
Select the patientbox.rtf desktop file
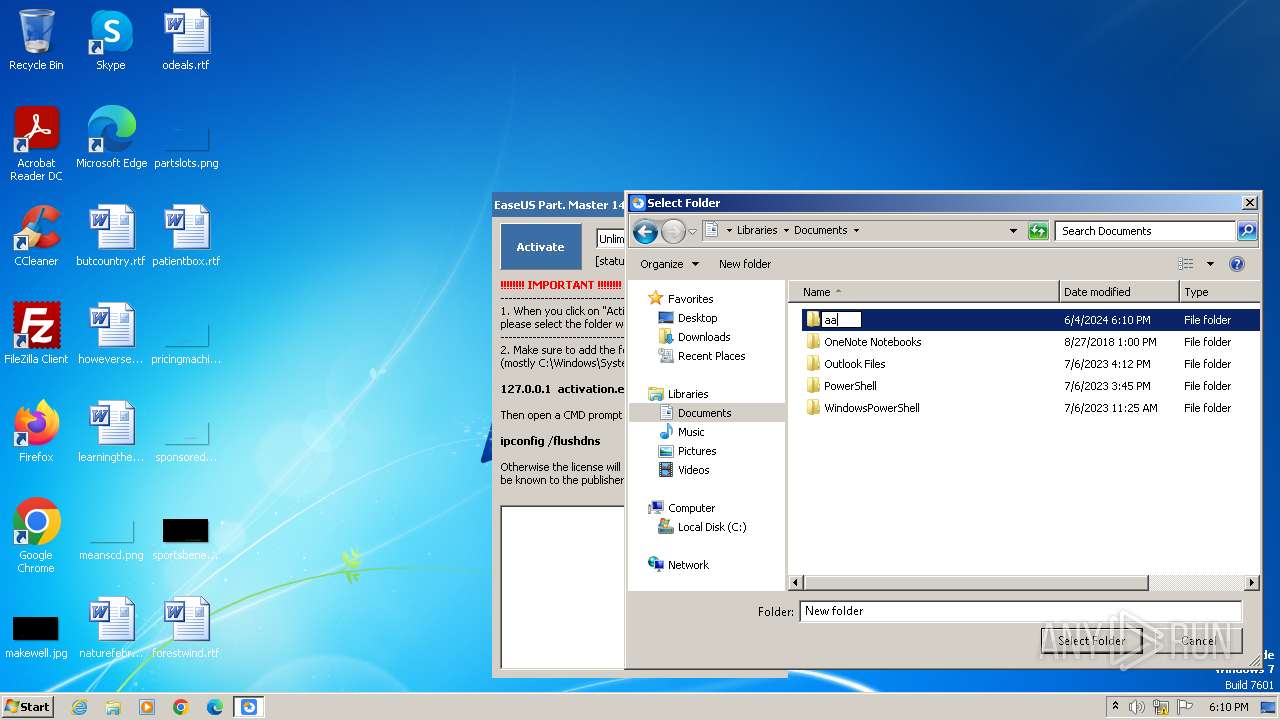[x=186, y=236]
